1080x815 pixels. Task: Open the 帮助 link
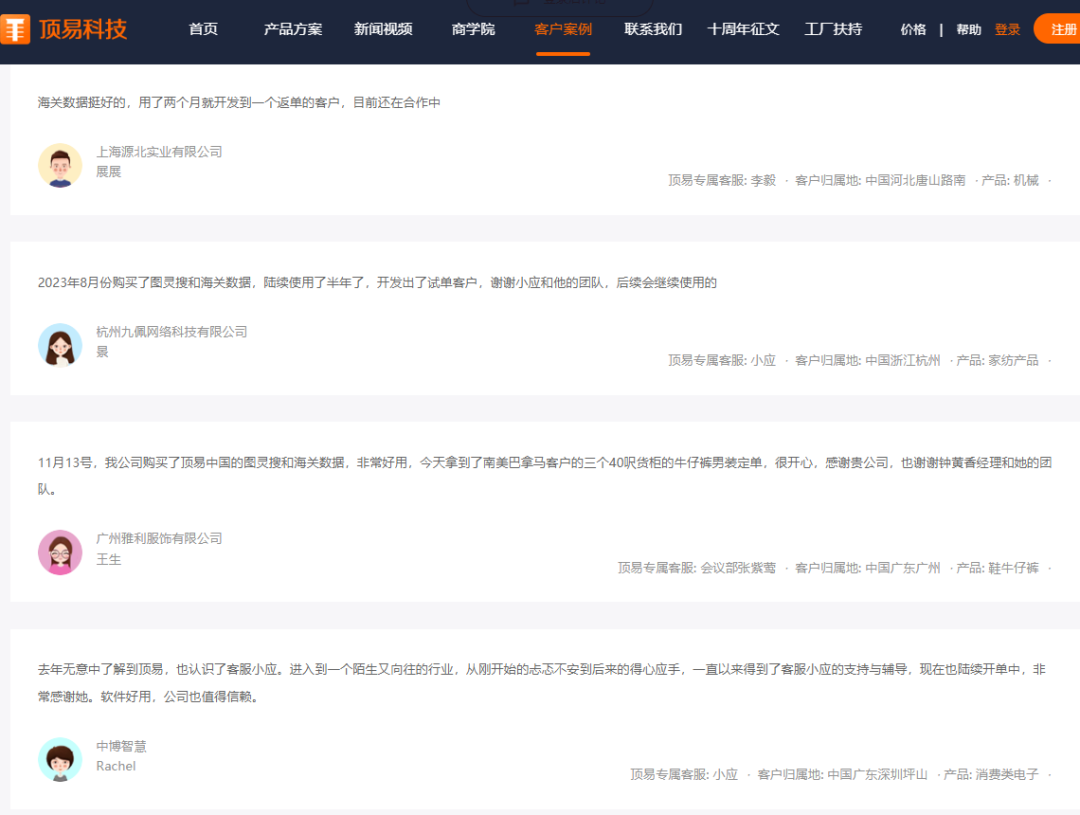tap(968, 30)
